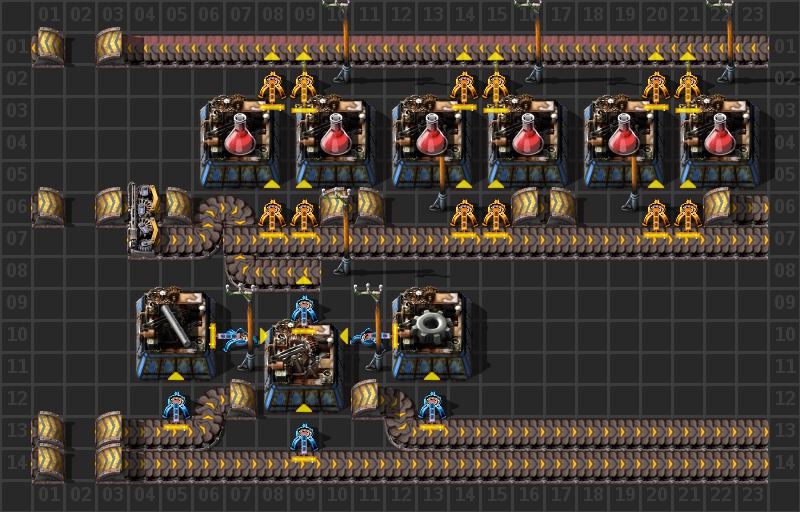Open science pack assembler centered on column 07
800x512 pixels.
240,143
